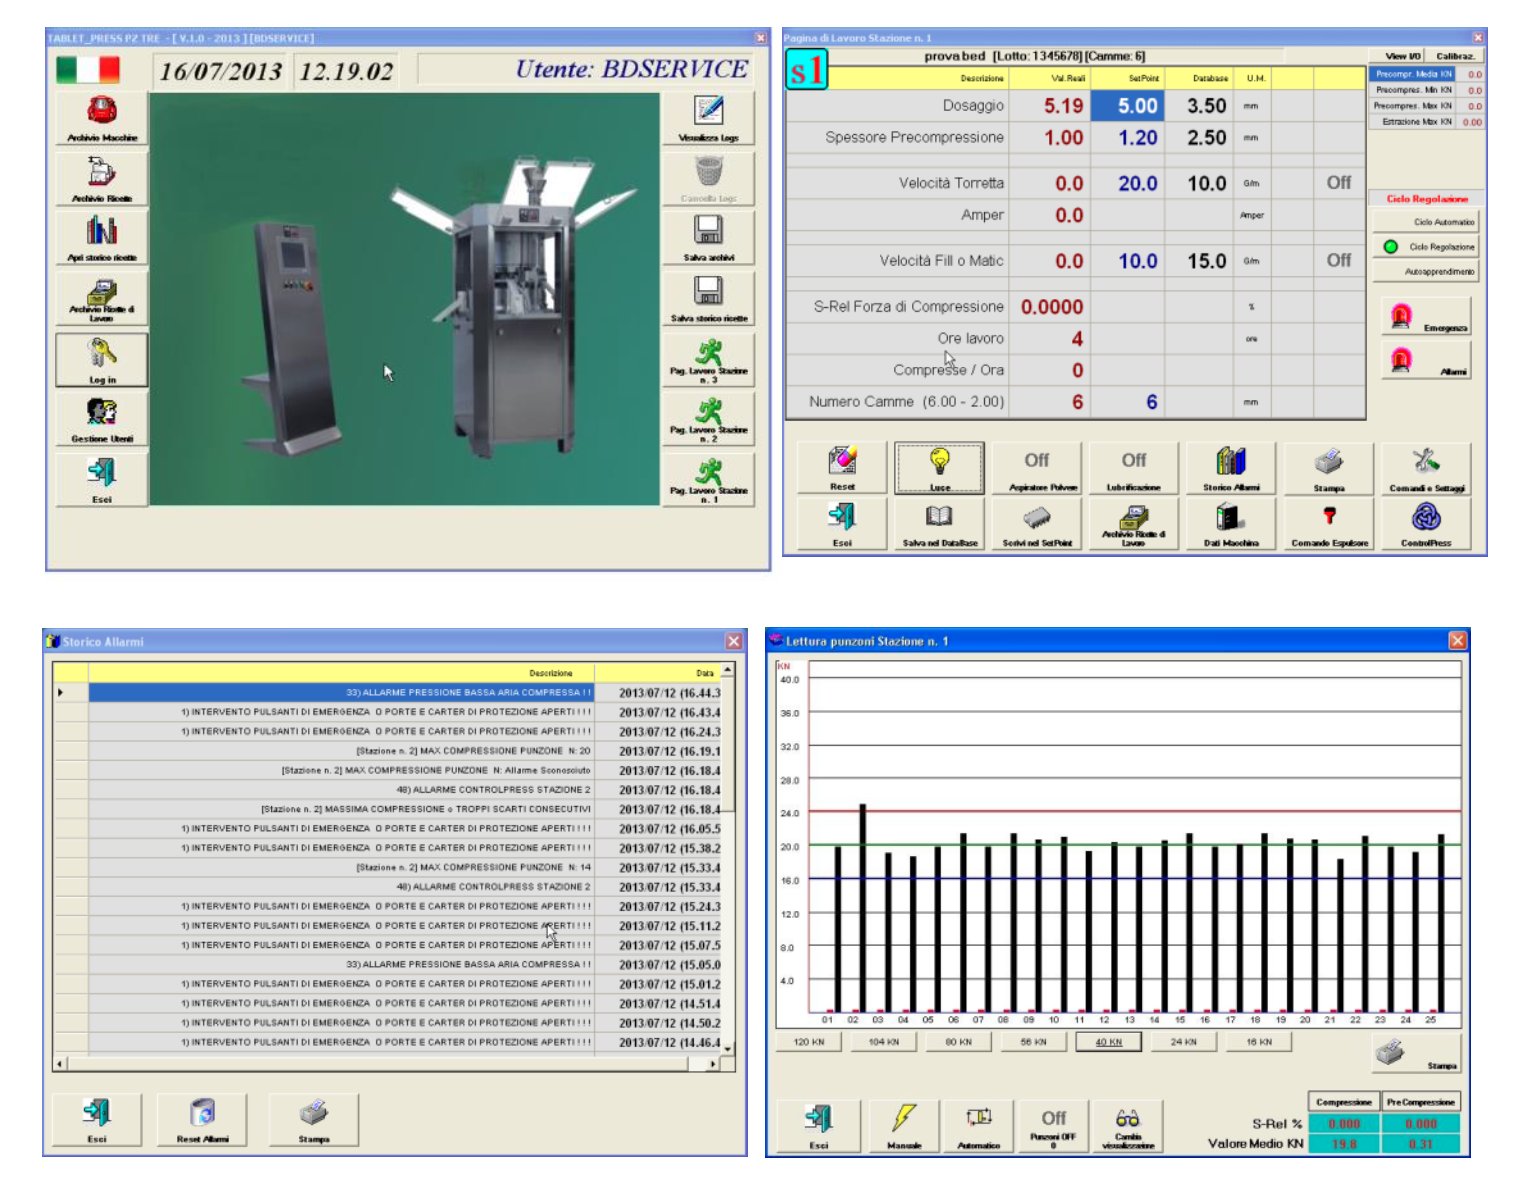Click Reset Allarmi in the Storico Allarmi window
The width and height of the screenshot is (1524, 1192).
[202, 1119]
